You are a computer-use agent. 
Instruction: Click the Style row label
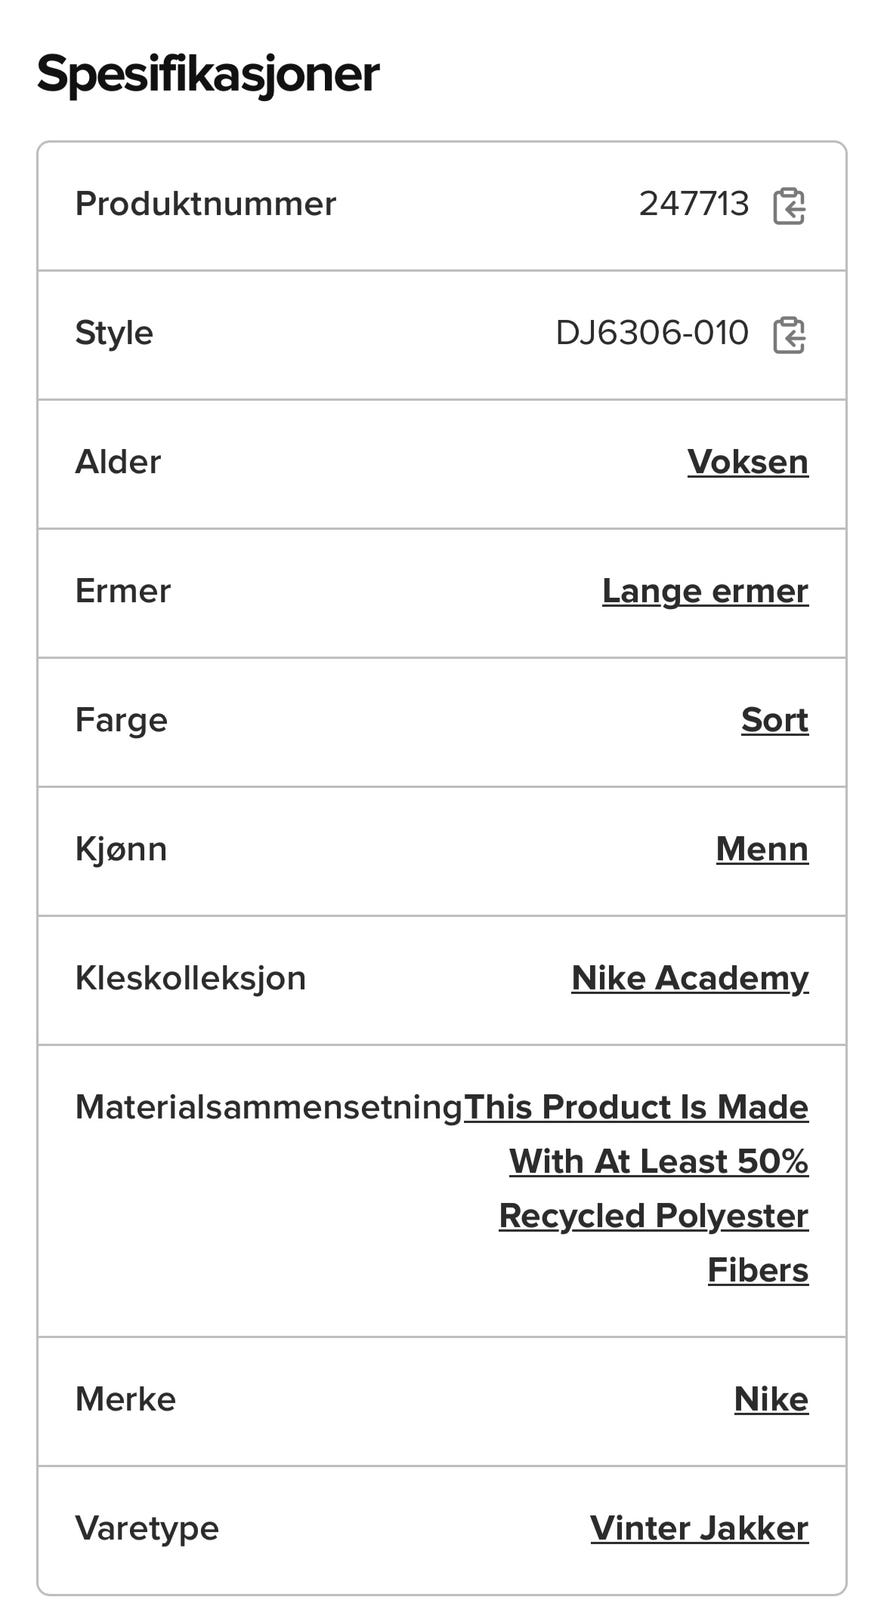tap(114, 333)
